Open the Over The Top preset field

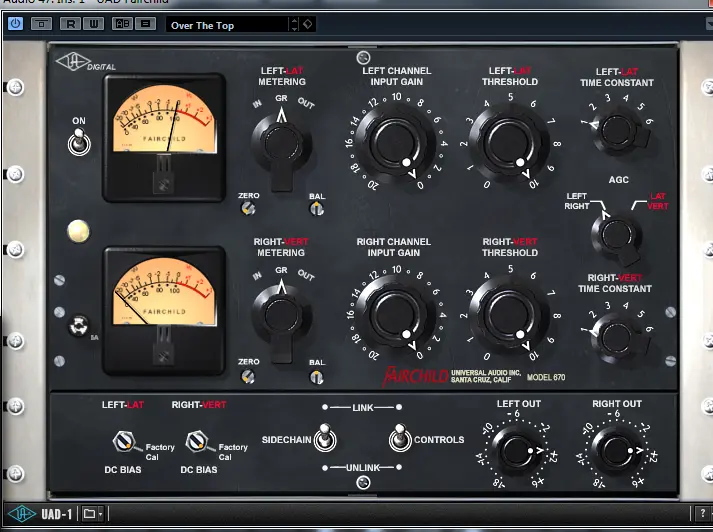227,25
